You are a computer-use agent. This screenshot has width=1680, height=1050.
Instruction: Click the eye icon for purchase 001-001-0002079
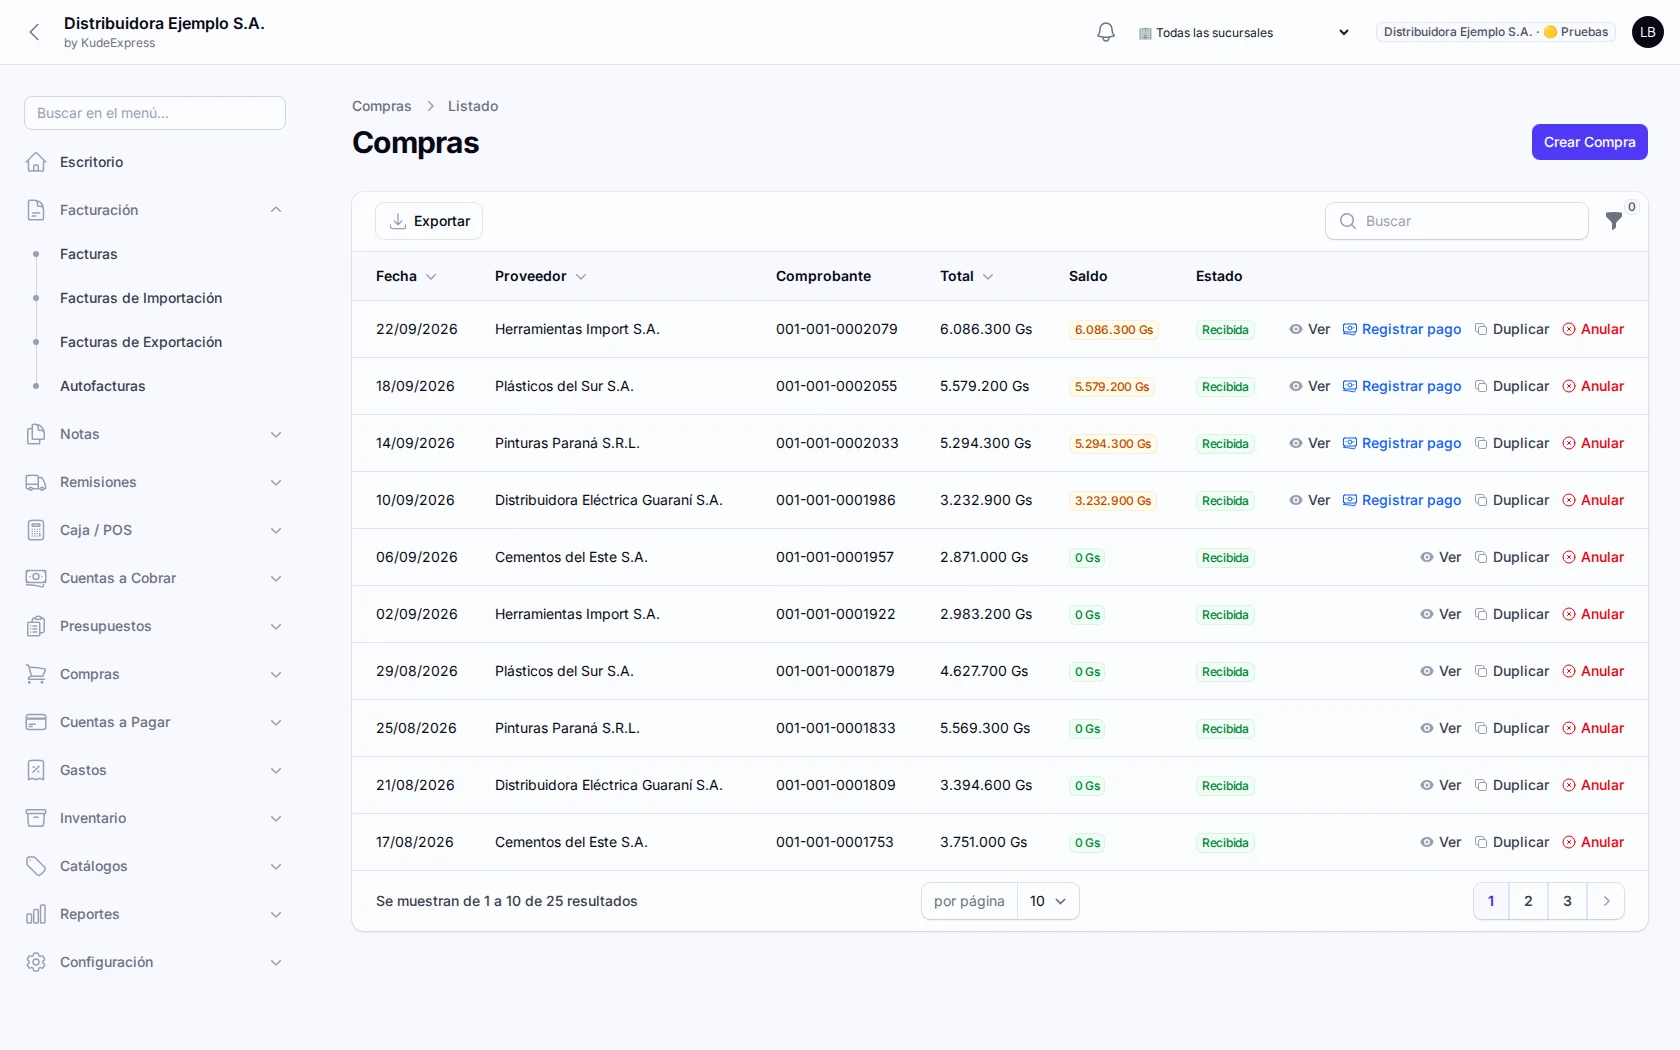pyautogui.click(x=1296, y=329)
